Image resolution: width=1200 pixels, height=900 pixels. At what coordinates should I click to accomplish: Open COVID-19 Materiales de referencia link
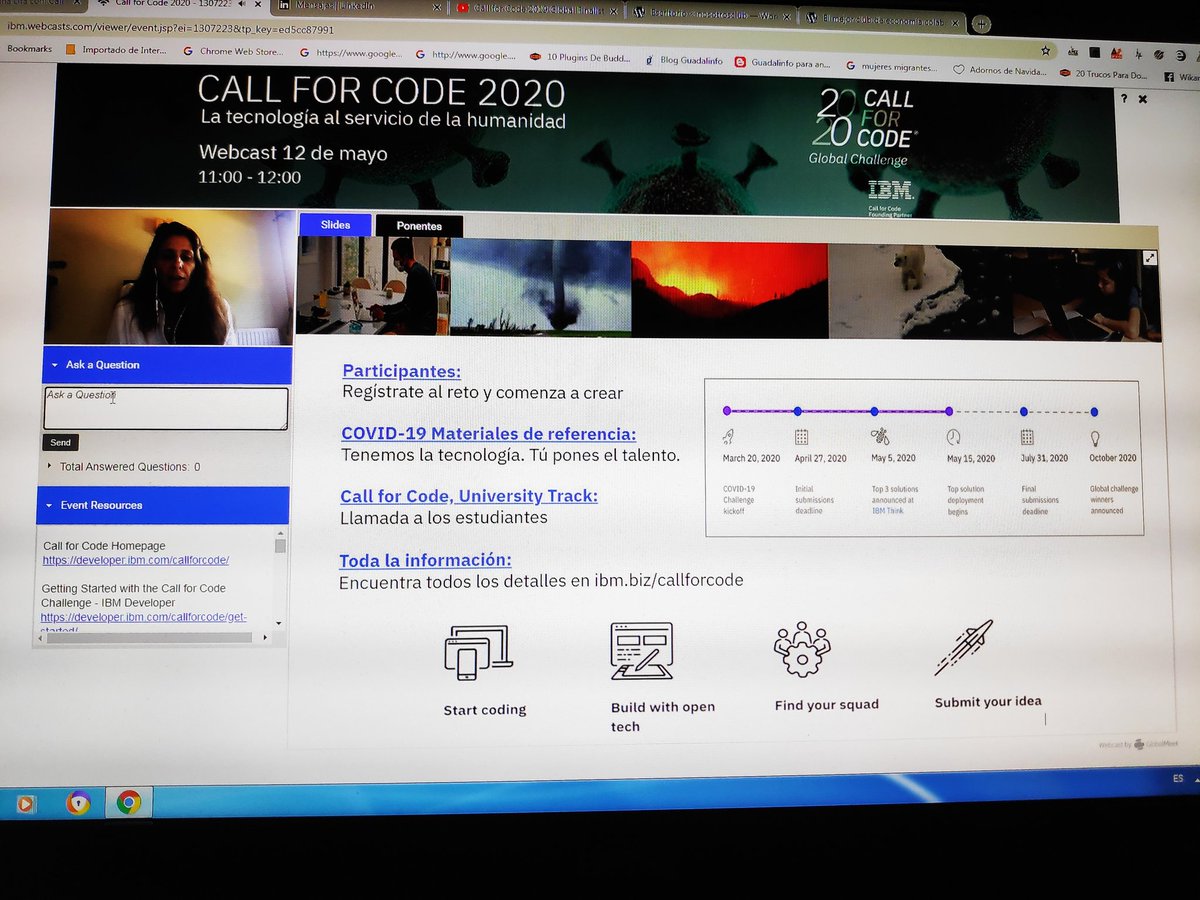pyautogui.click(x=488, y=434)
